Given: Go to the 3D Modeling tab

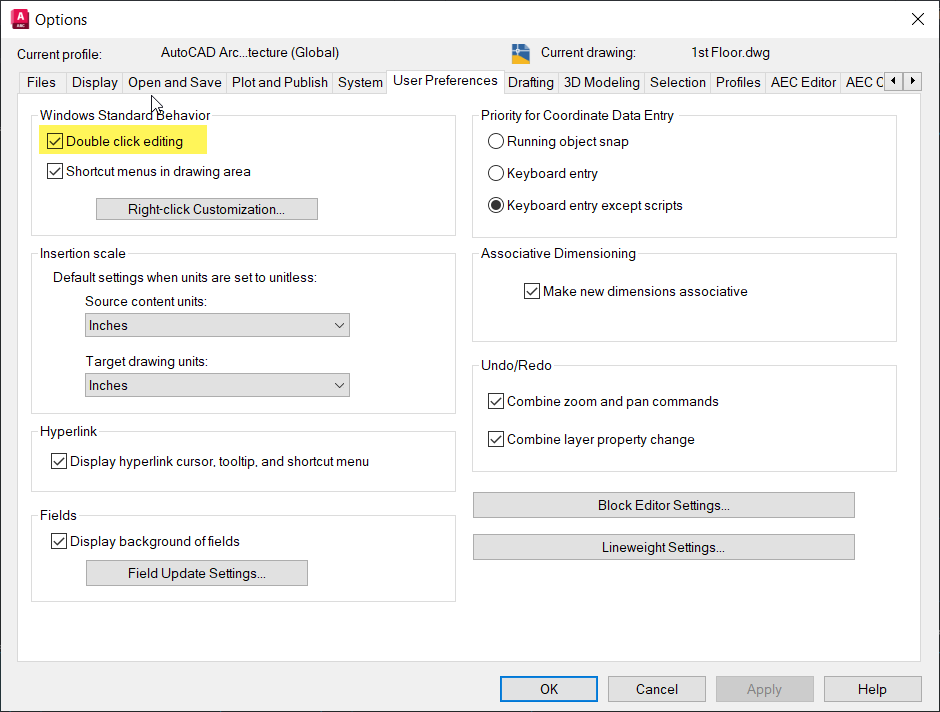Looking at the screenshot, I should click(601, 82).
